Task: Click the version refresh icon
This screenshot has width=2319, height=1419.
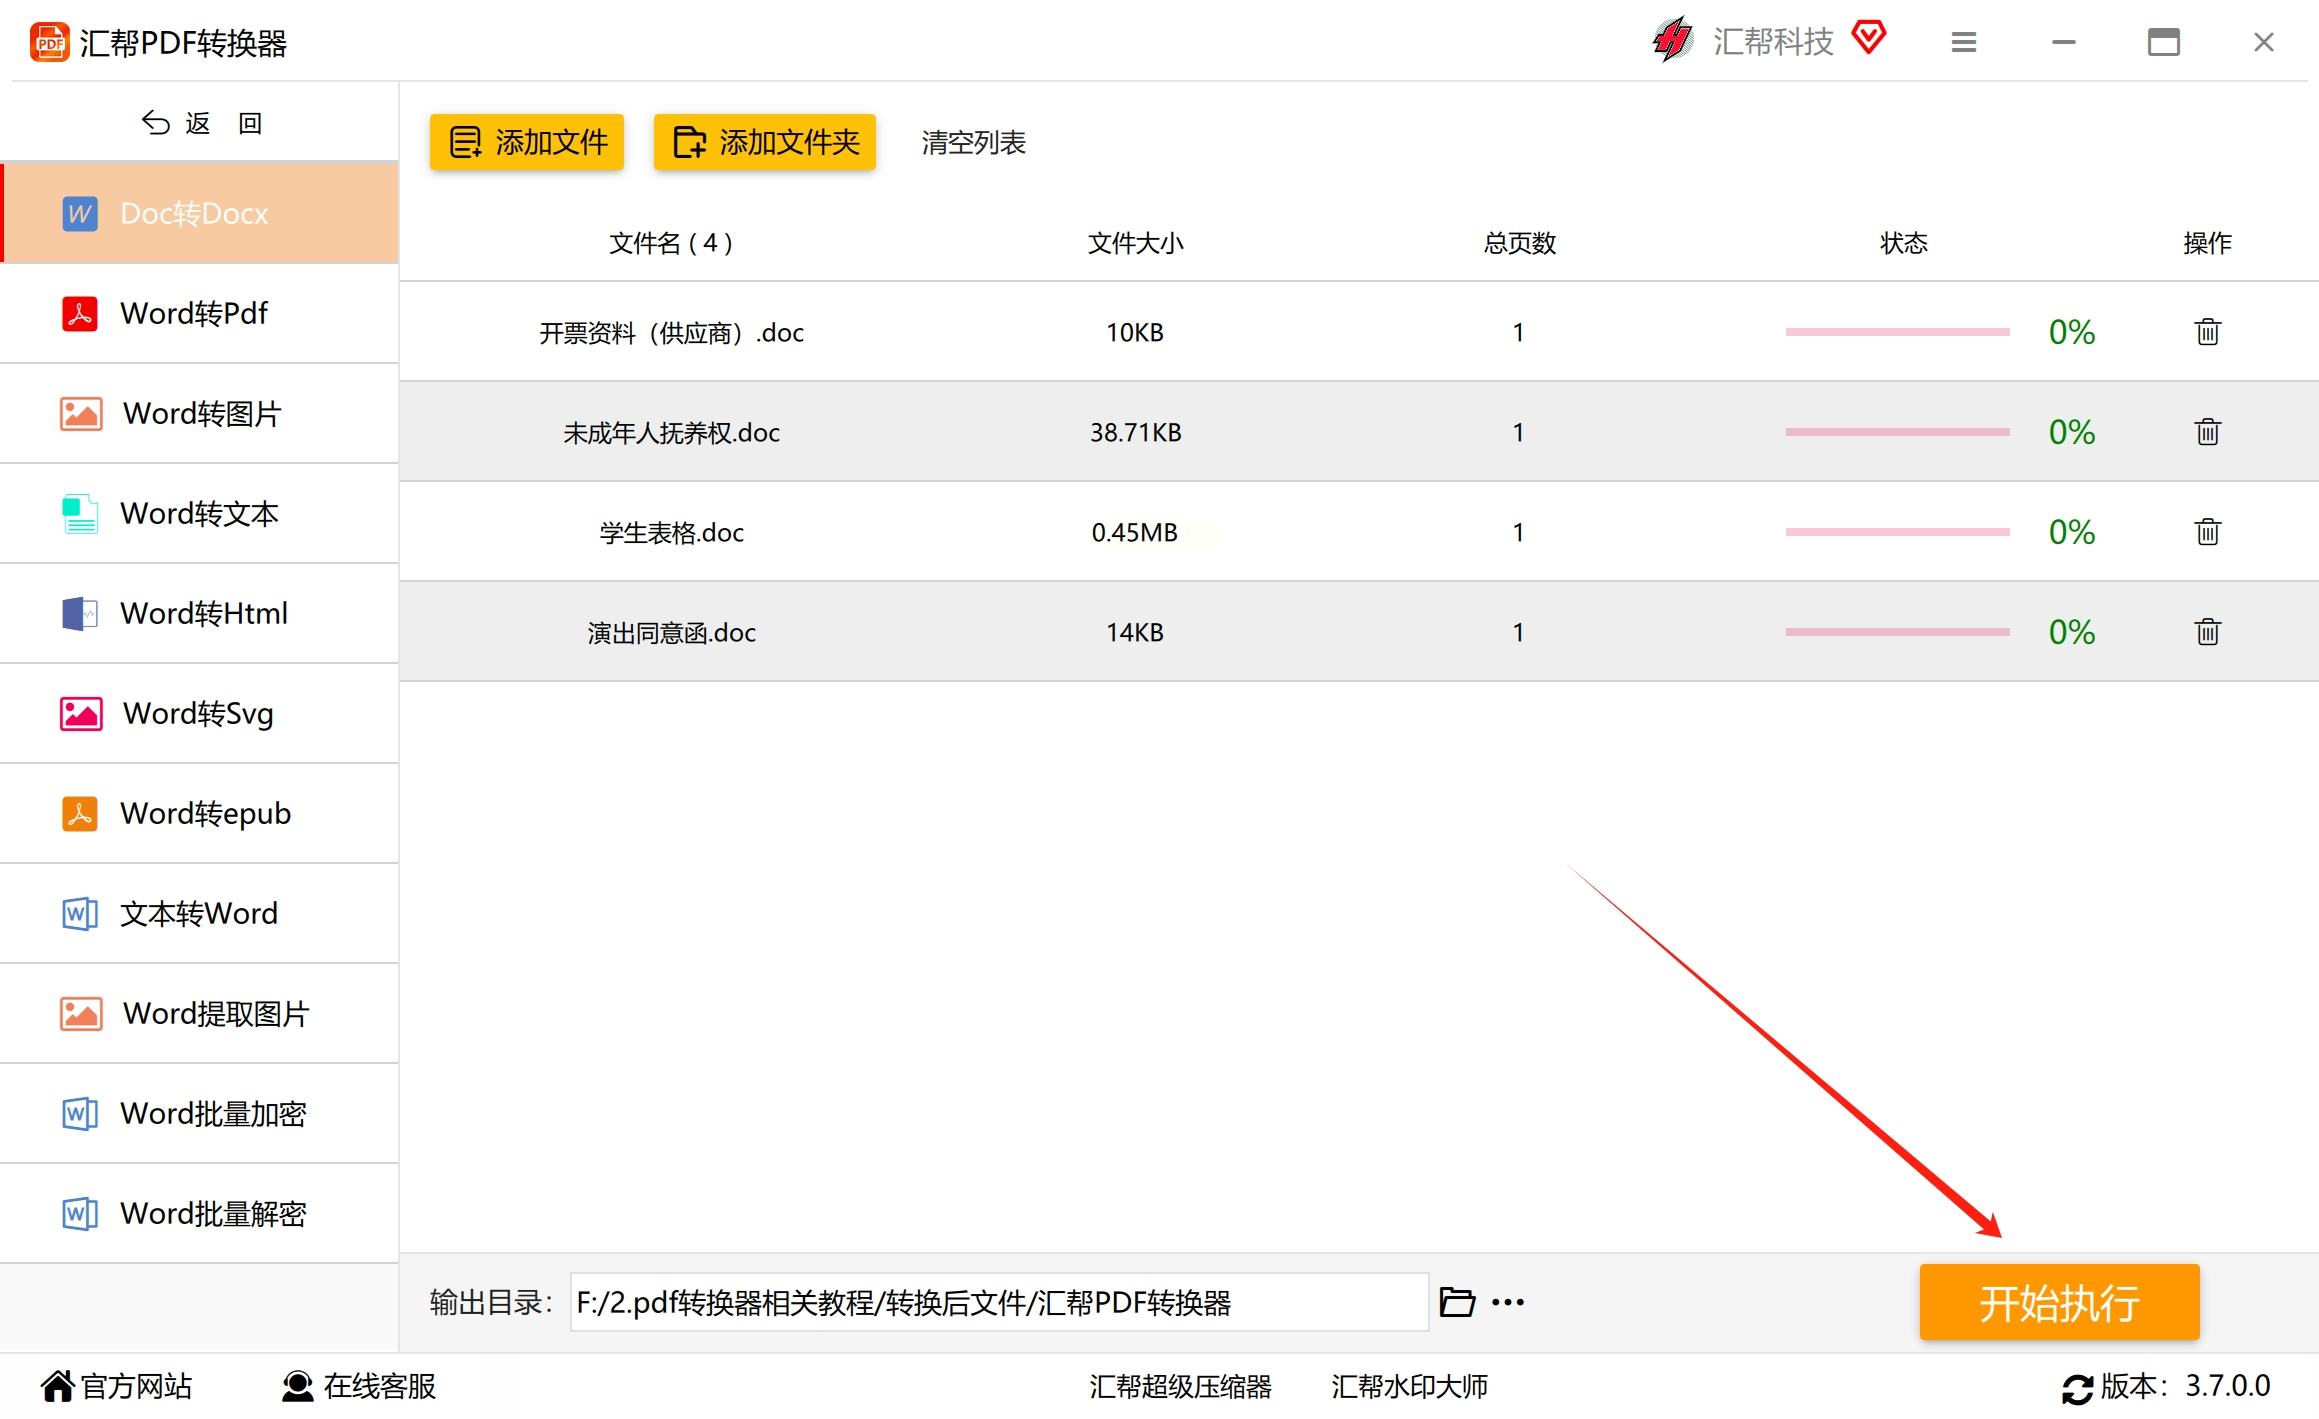Action: coord(2076,1388)
